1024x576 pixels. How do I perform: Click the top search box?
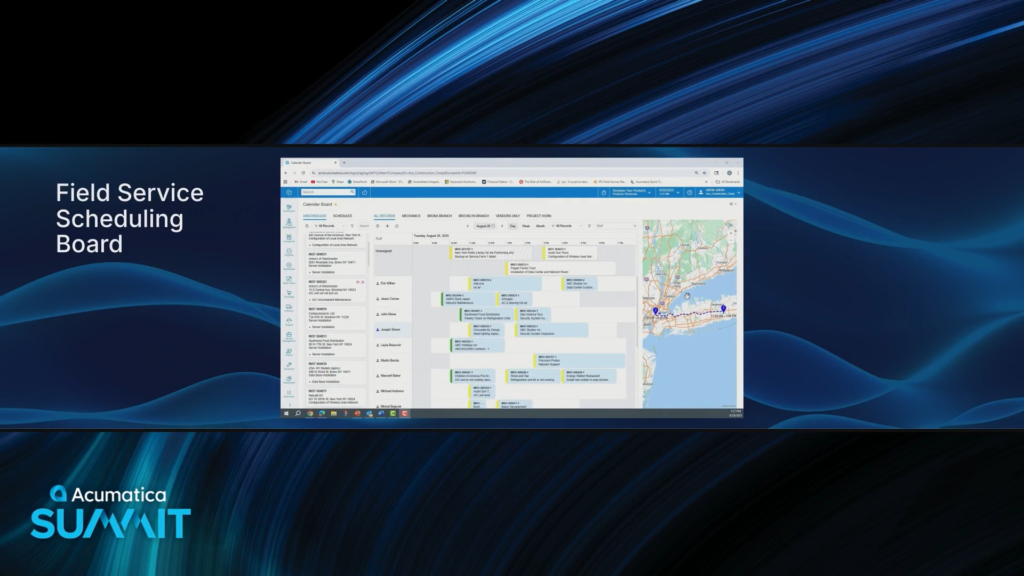coord(325,192)
